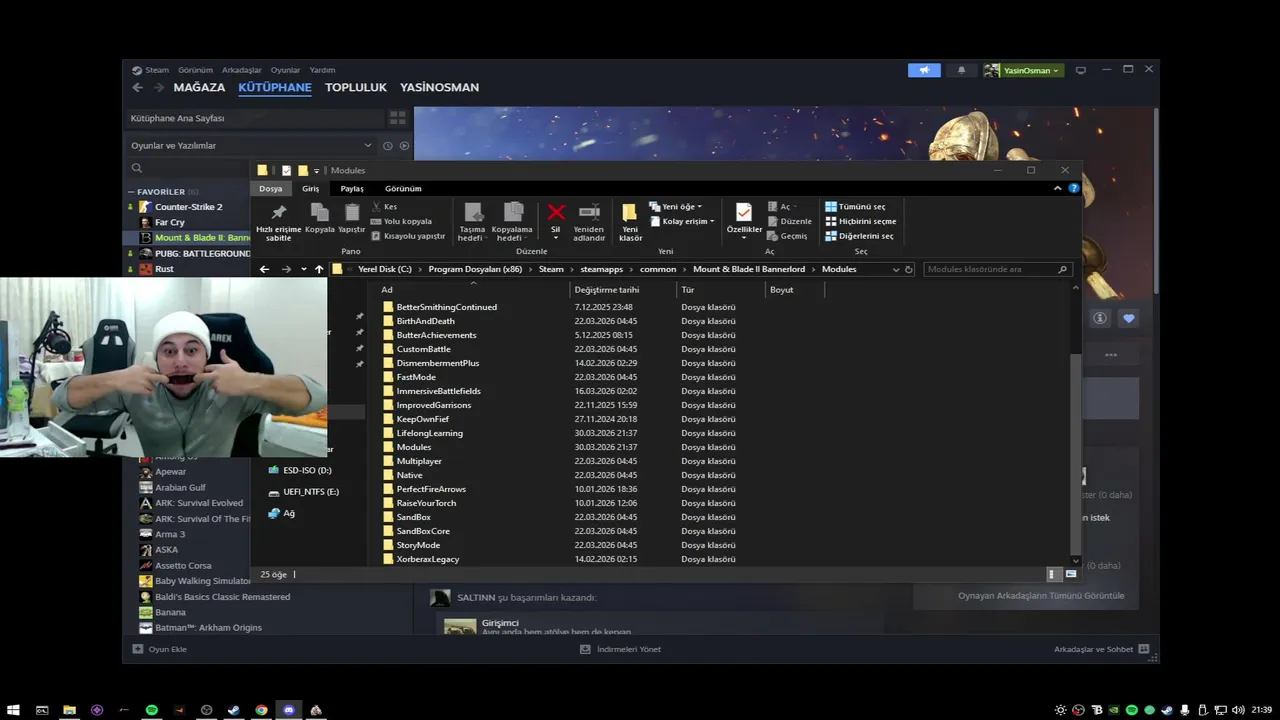Open Discord from the taskbar
This screenshot has height=720, width=1280.
(289, 710)
